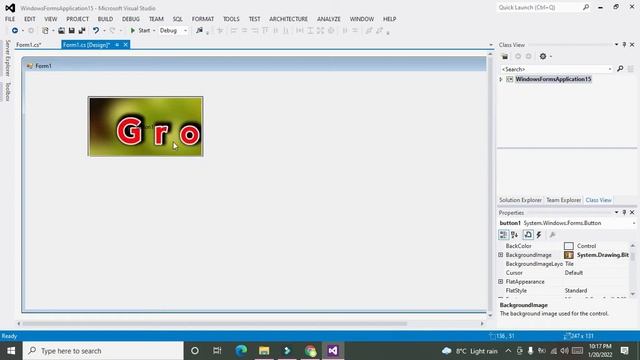Click the Visual Studio taskbar icon
This screenshot has height=360, width=640.
333,351
